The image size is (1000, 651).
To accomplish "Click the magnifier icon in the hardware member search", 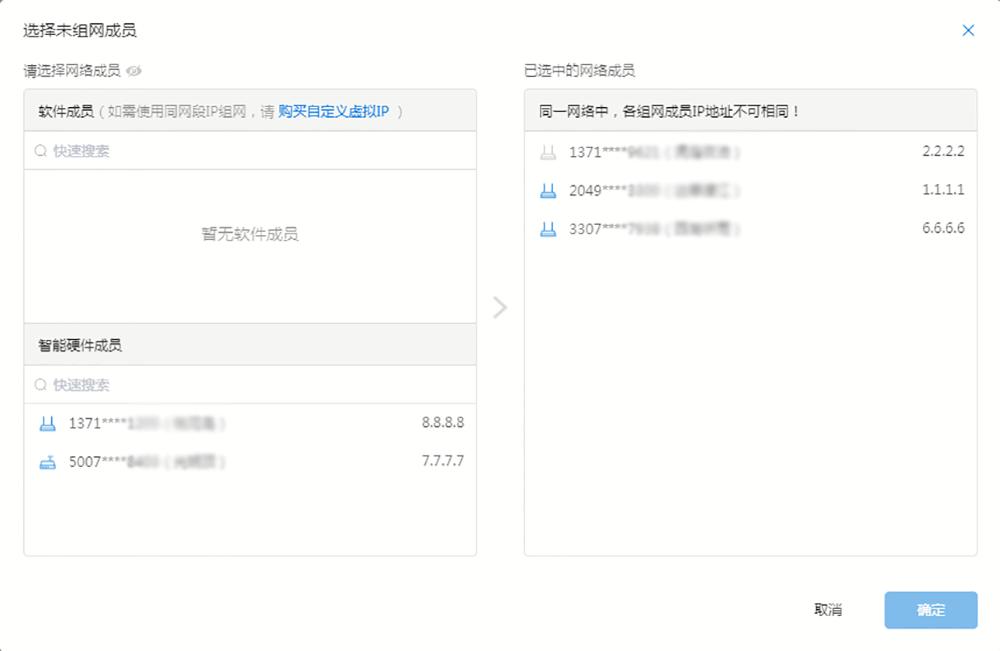I will [41, 384].
